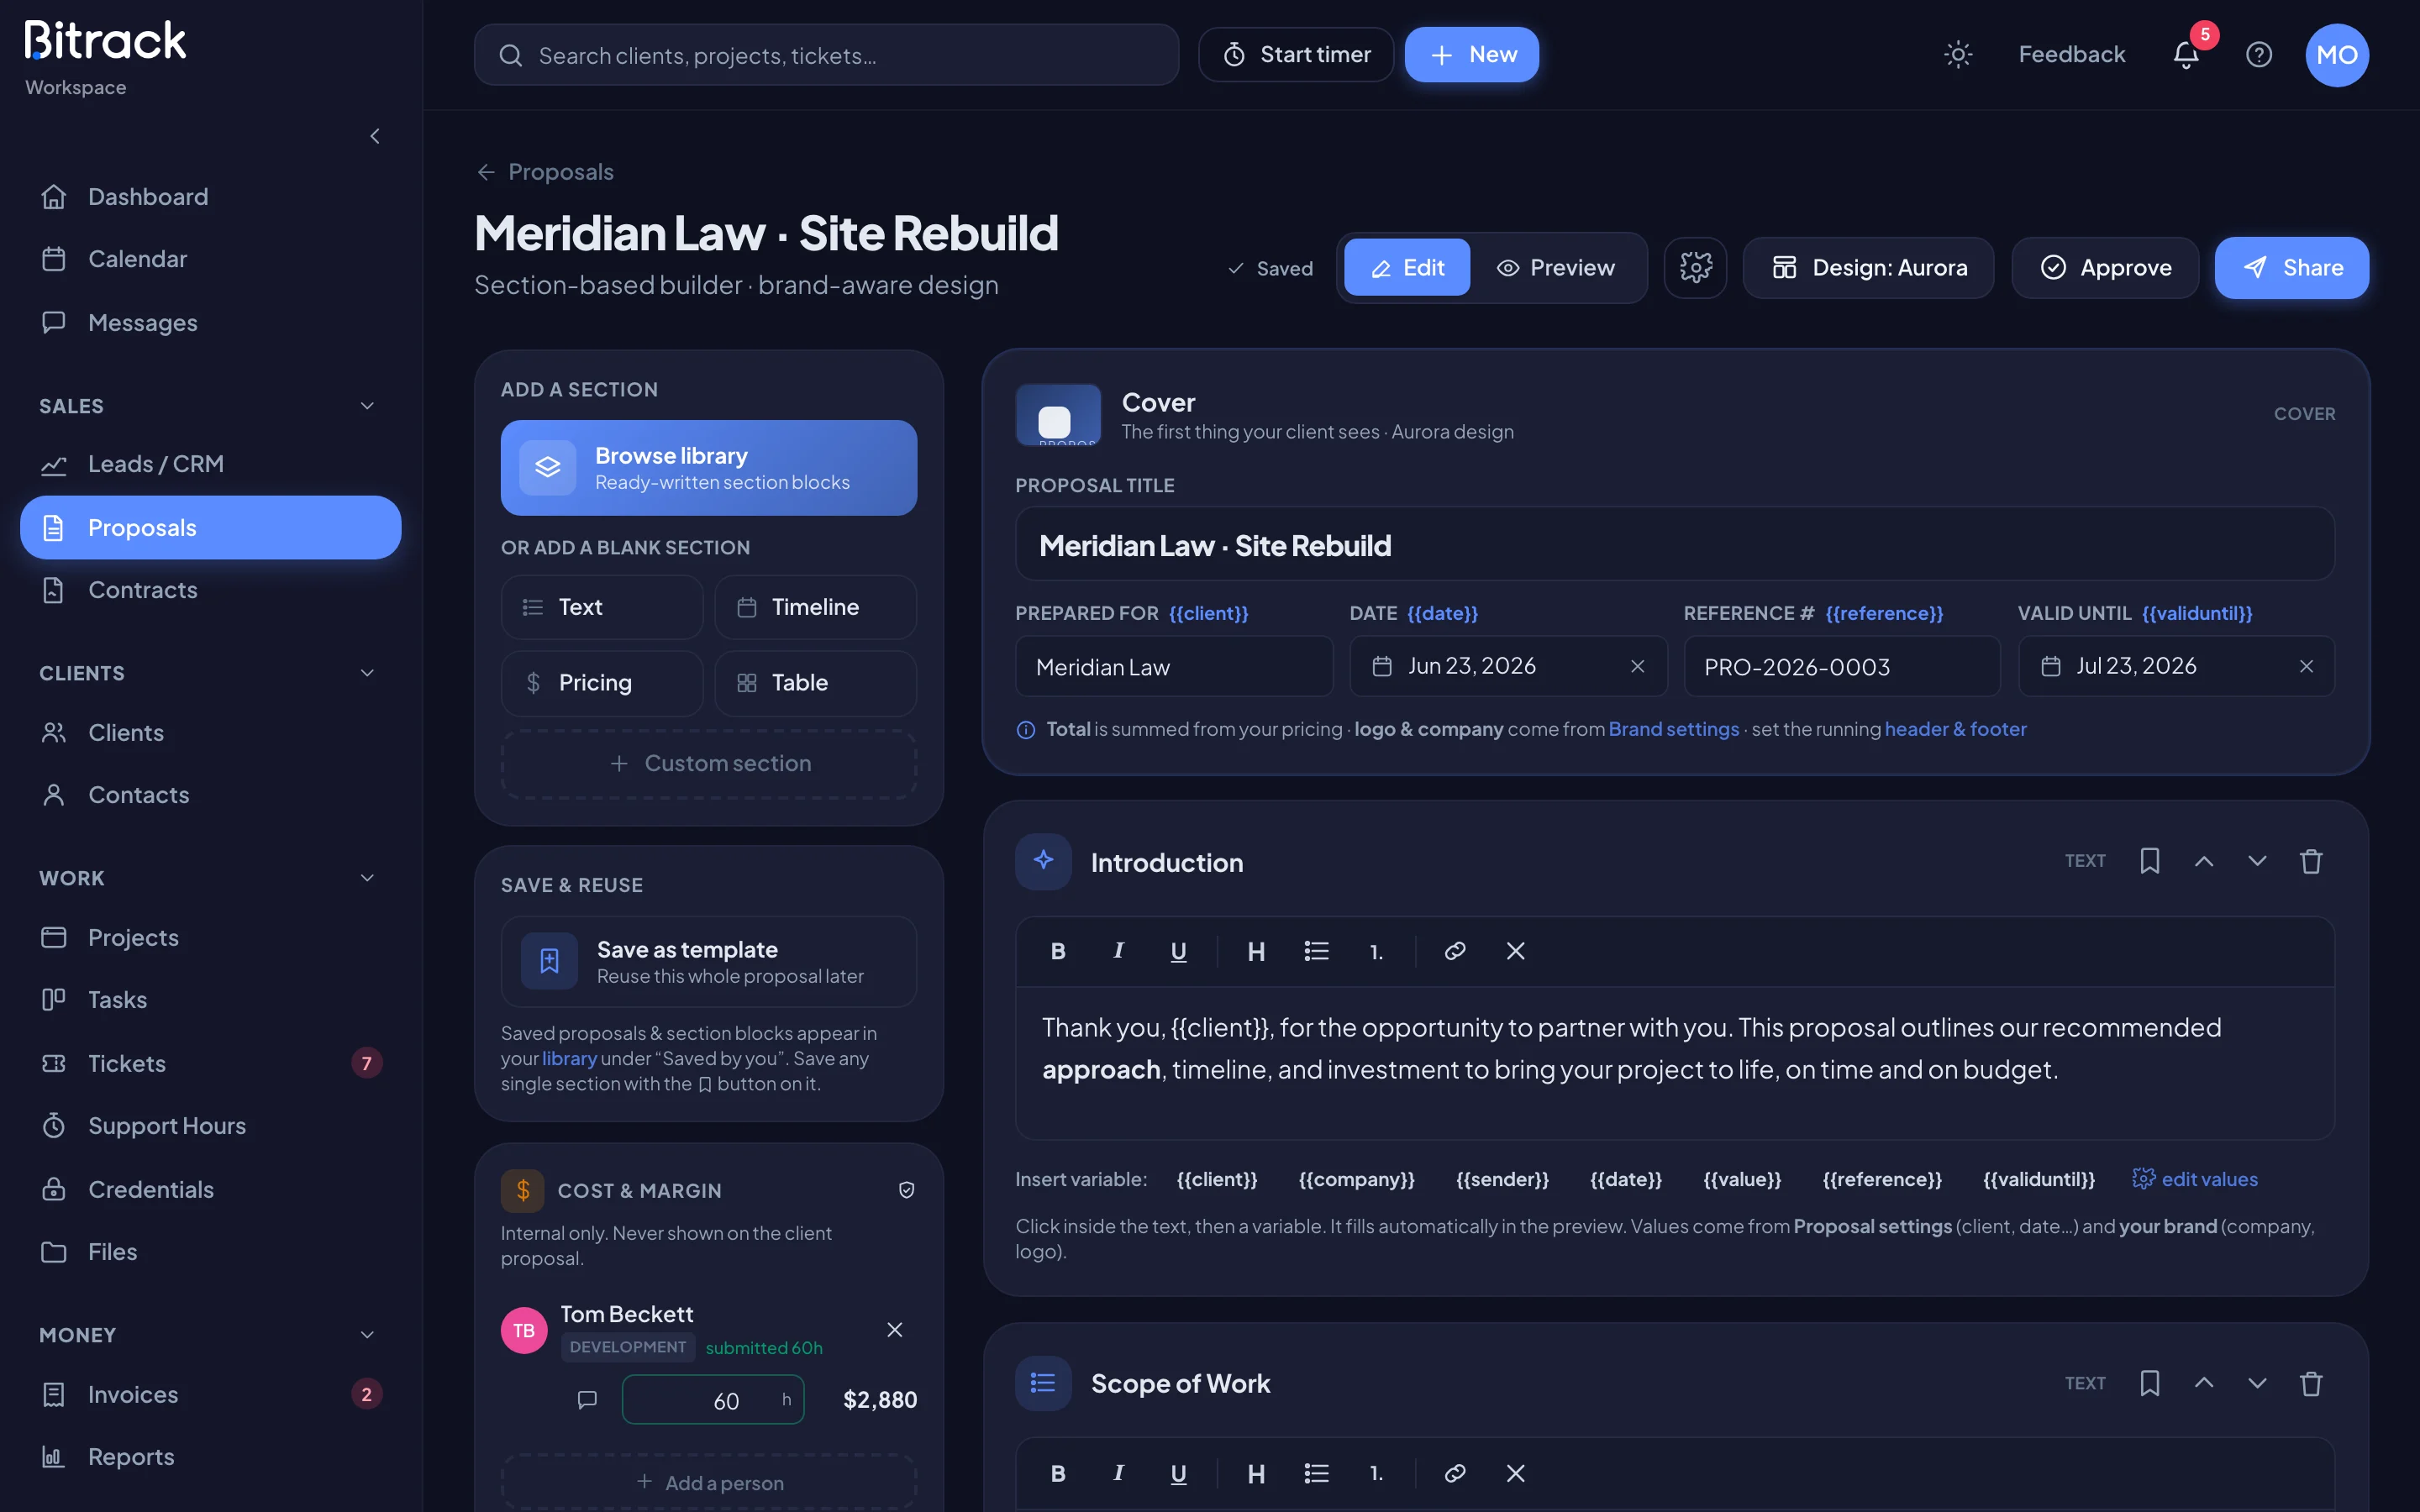The height and width of the screenshot is (1512, 2420).
Task: Apply underline in Introduction toolbar
Action: [1178, 951]
